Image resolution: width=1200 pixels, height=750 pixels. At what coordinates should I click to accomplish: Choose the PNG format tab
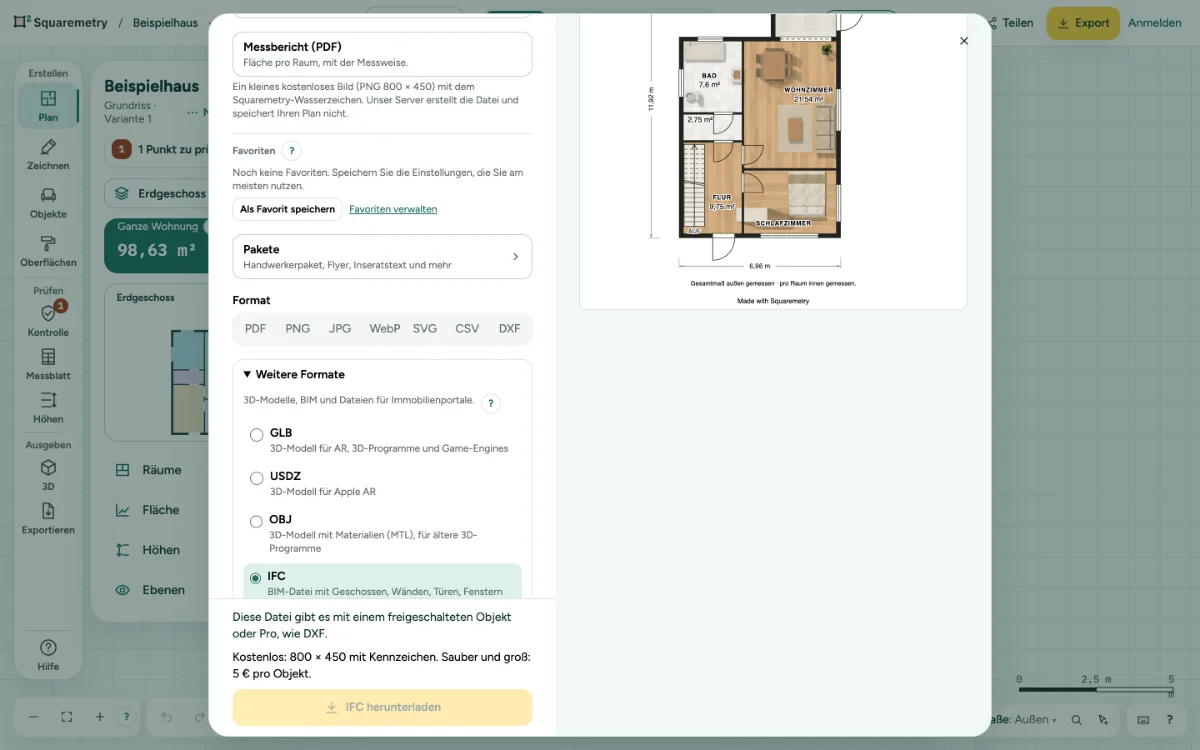[x=298, y=328]
